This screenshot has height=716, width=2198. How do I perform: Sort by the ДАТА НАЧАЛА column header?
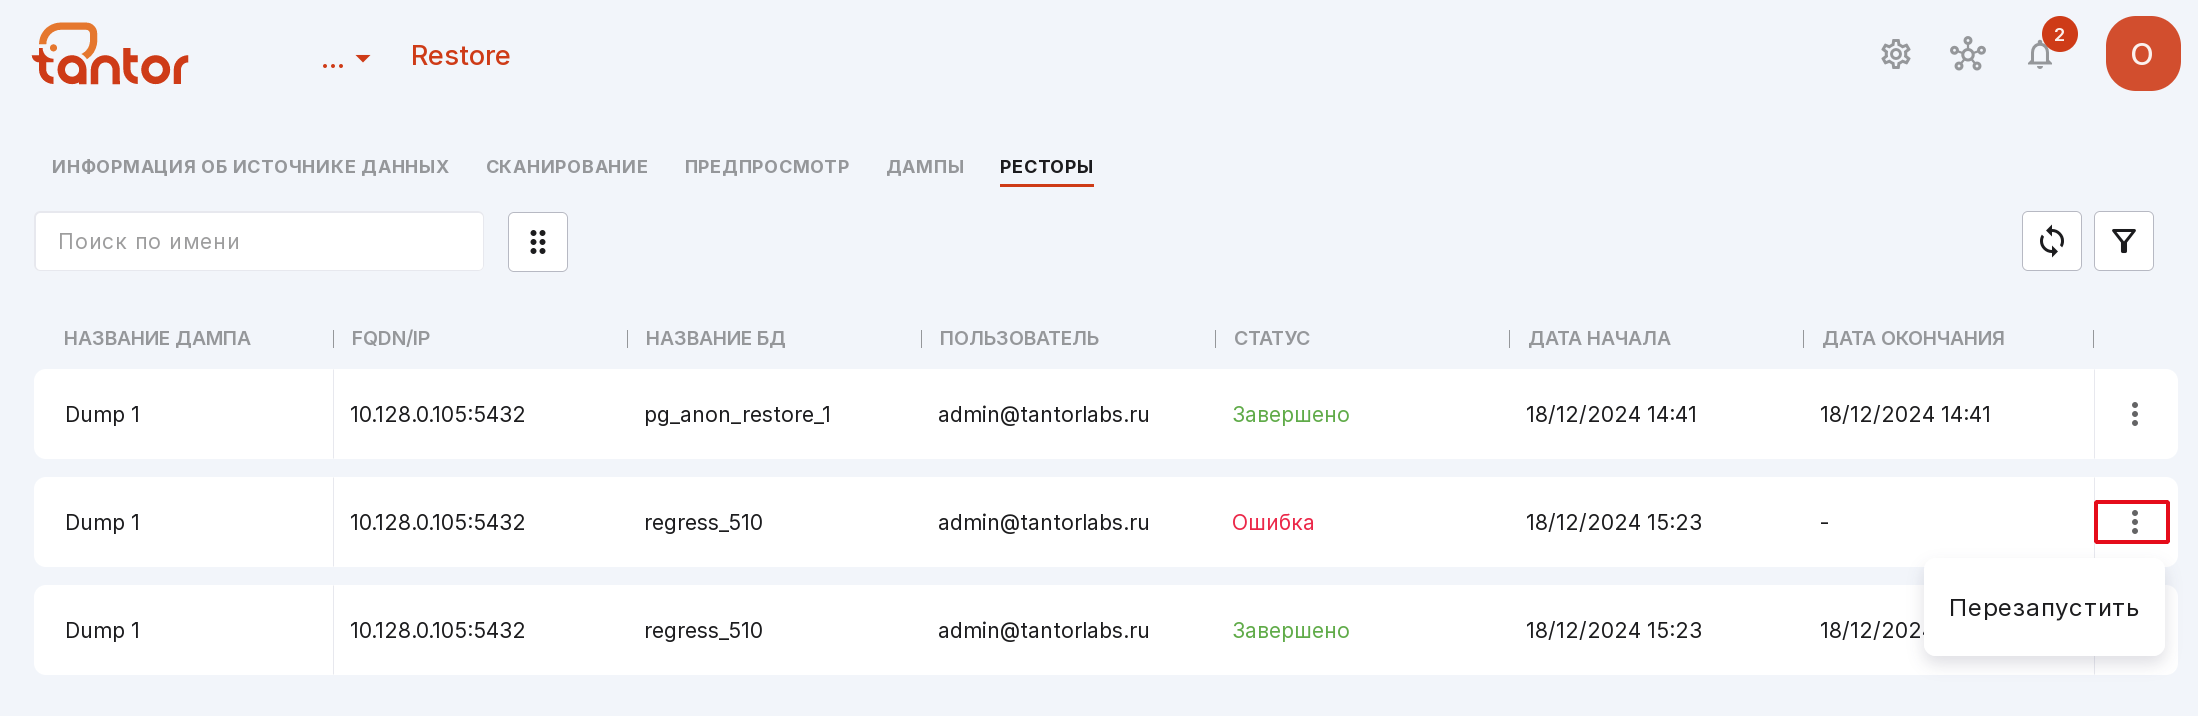(x=1599, y=339)
